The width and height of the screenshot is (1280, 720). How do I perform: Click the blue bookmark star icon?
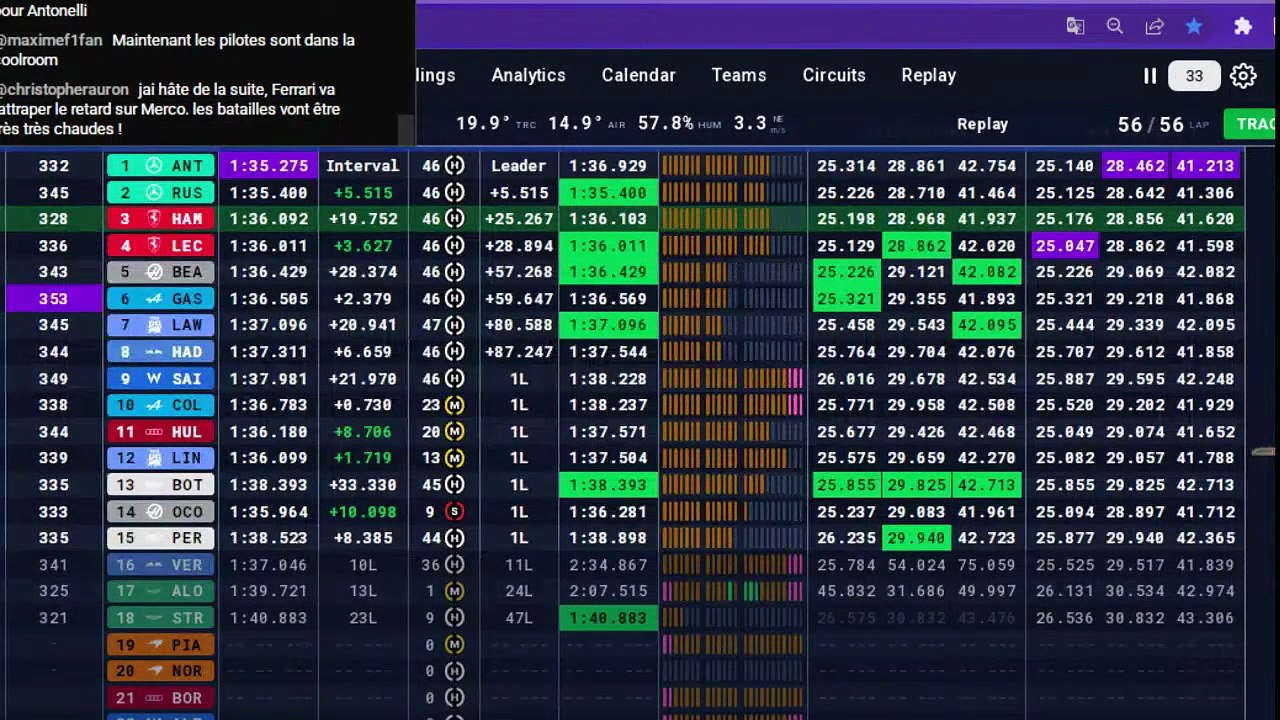[x=1194, y=27]
